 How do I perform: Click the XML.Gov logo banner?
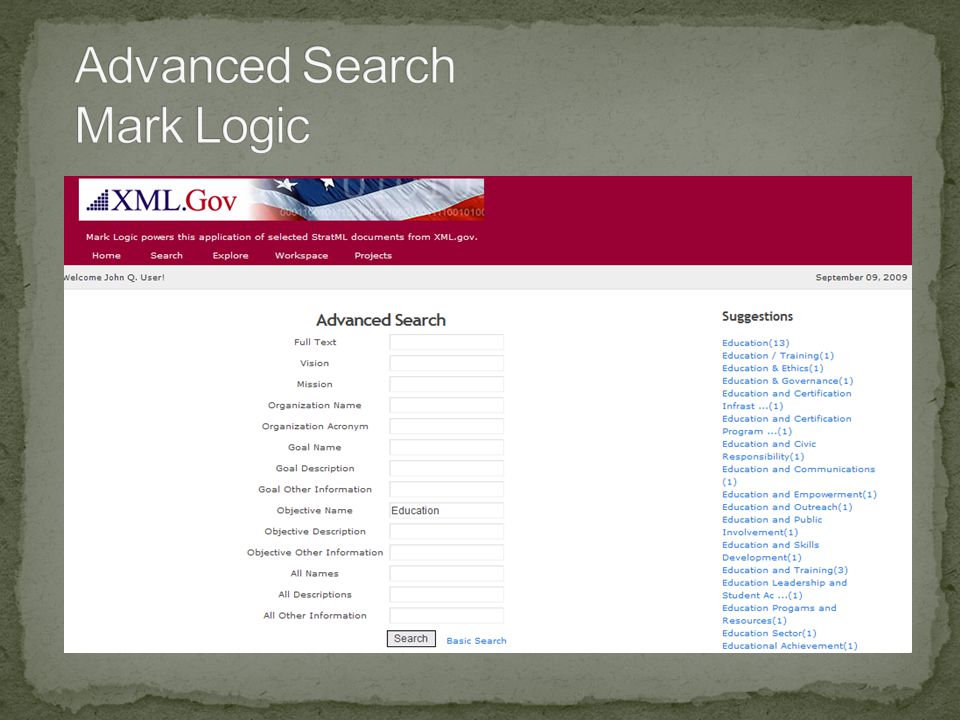click(282, 200)
